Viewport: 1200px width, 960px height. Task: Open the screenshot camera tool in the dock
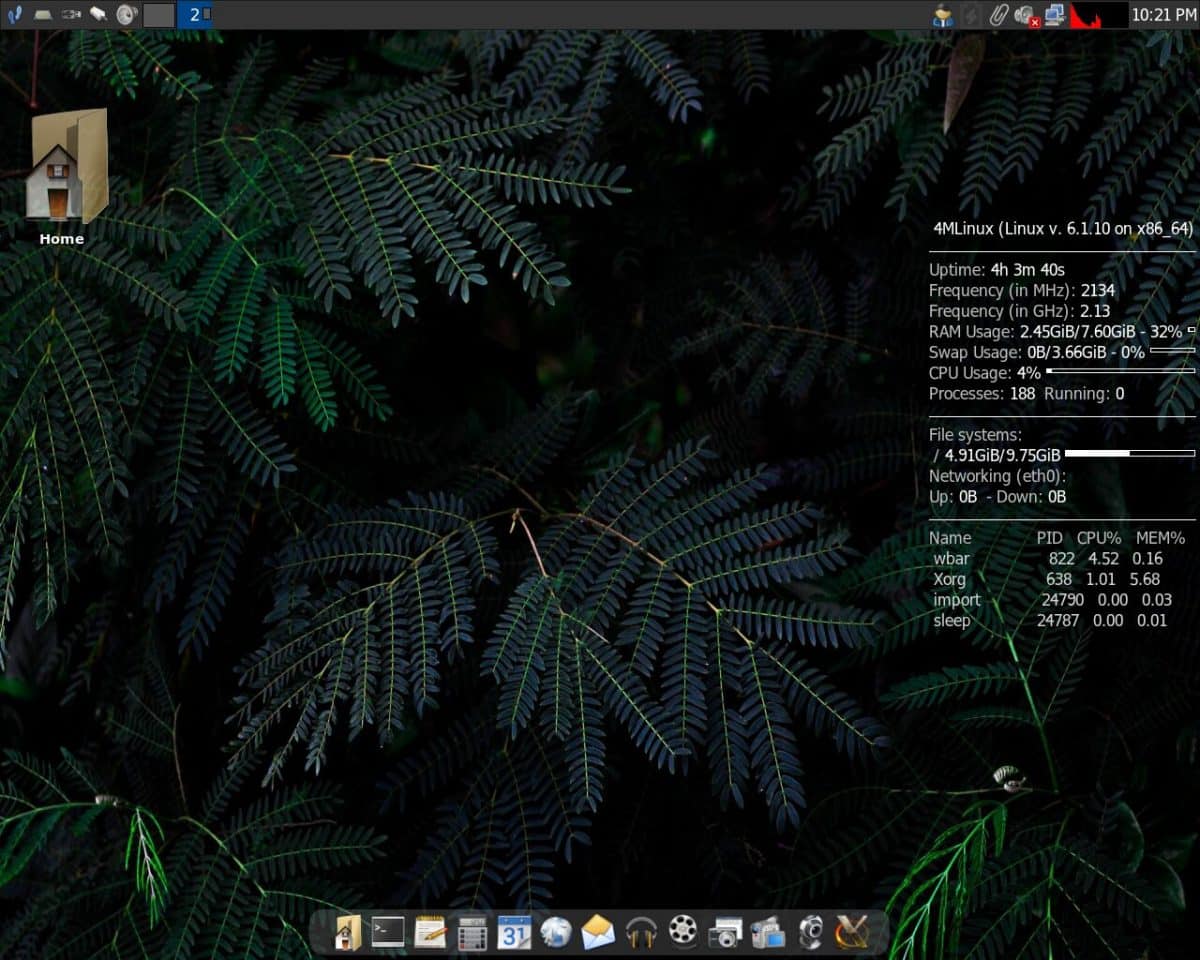(x=724, y=933)
